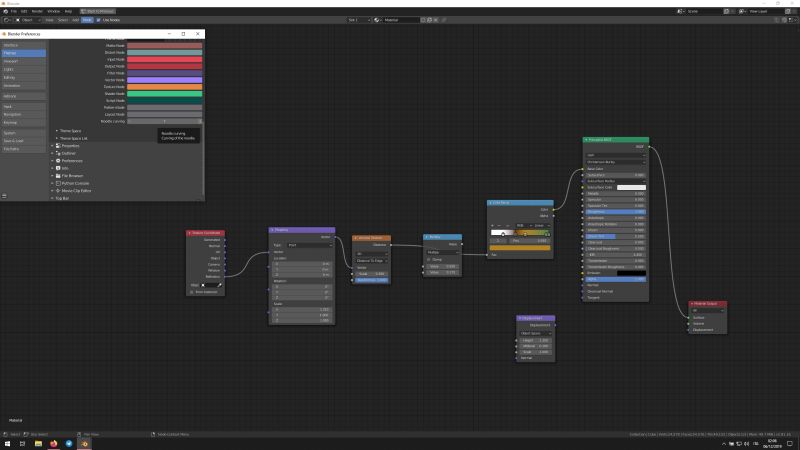
Task: Open the File menu
Action: coord(14,11)
